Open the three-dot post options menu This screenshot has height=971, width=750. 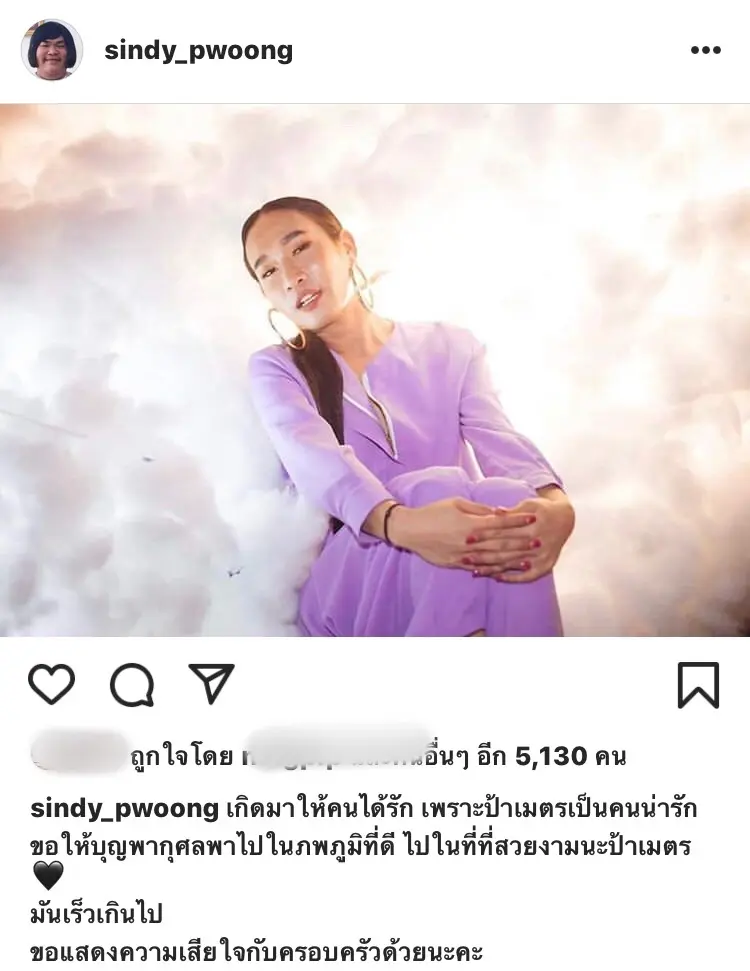tap(705, 50)
